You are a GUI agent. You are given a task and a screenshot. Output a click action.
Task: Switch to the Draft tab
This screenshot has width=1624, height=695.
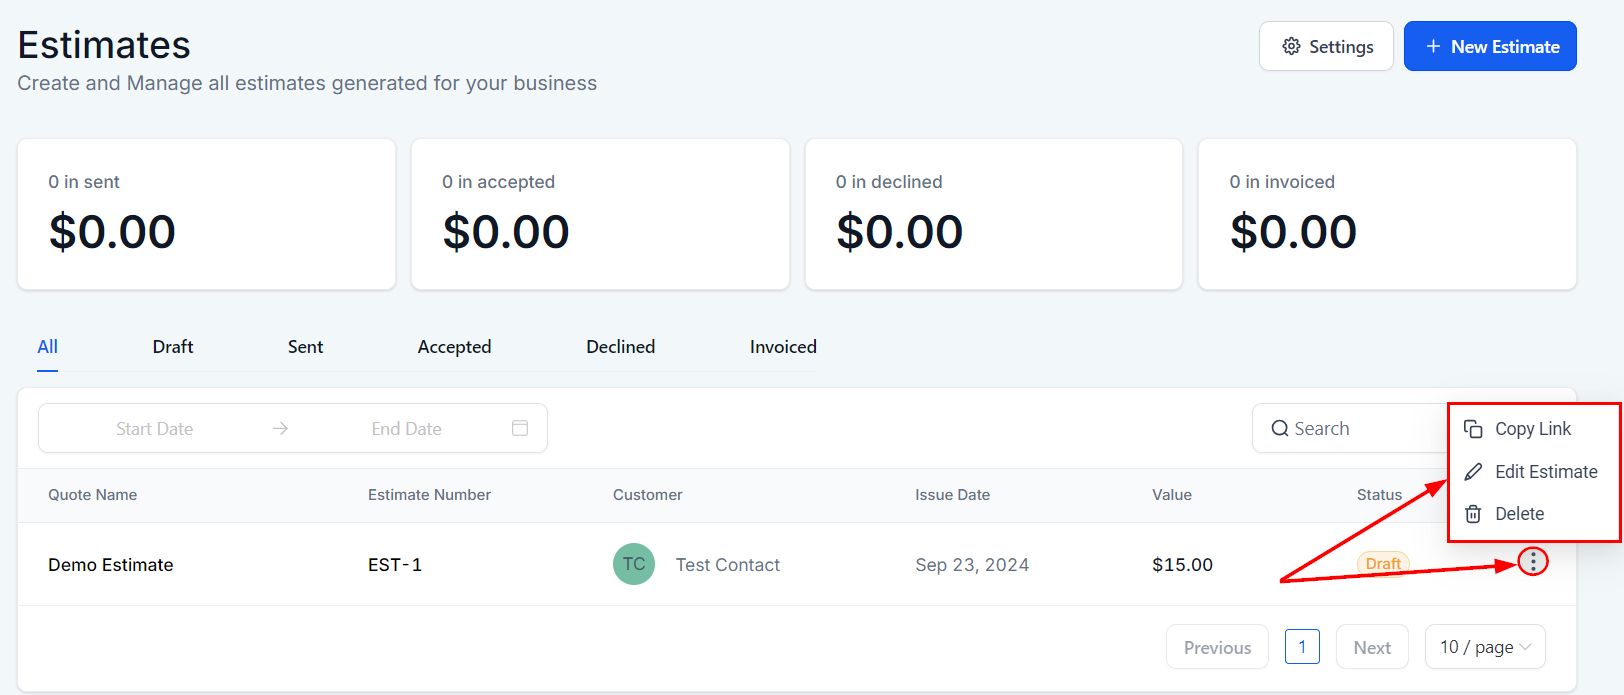[x=173, y=347]
